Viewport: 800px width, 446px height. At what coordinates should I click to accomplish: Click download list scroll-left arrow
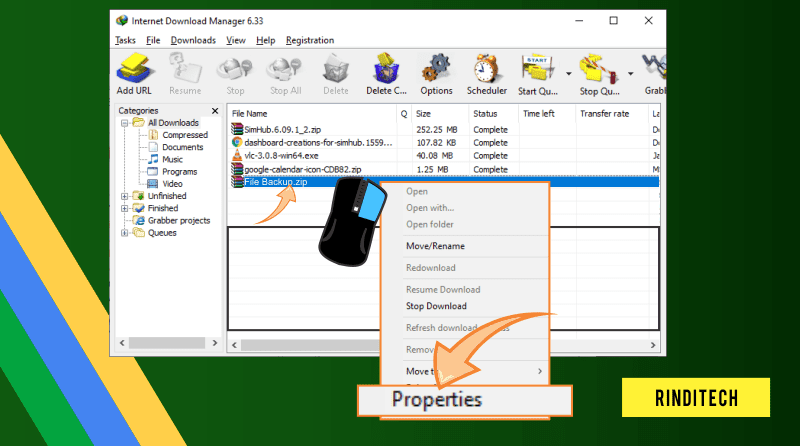(234, 345)
